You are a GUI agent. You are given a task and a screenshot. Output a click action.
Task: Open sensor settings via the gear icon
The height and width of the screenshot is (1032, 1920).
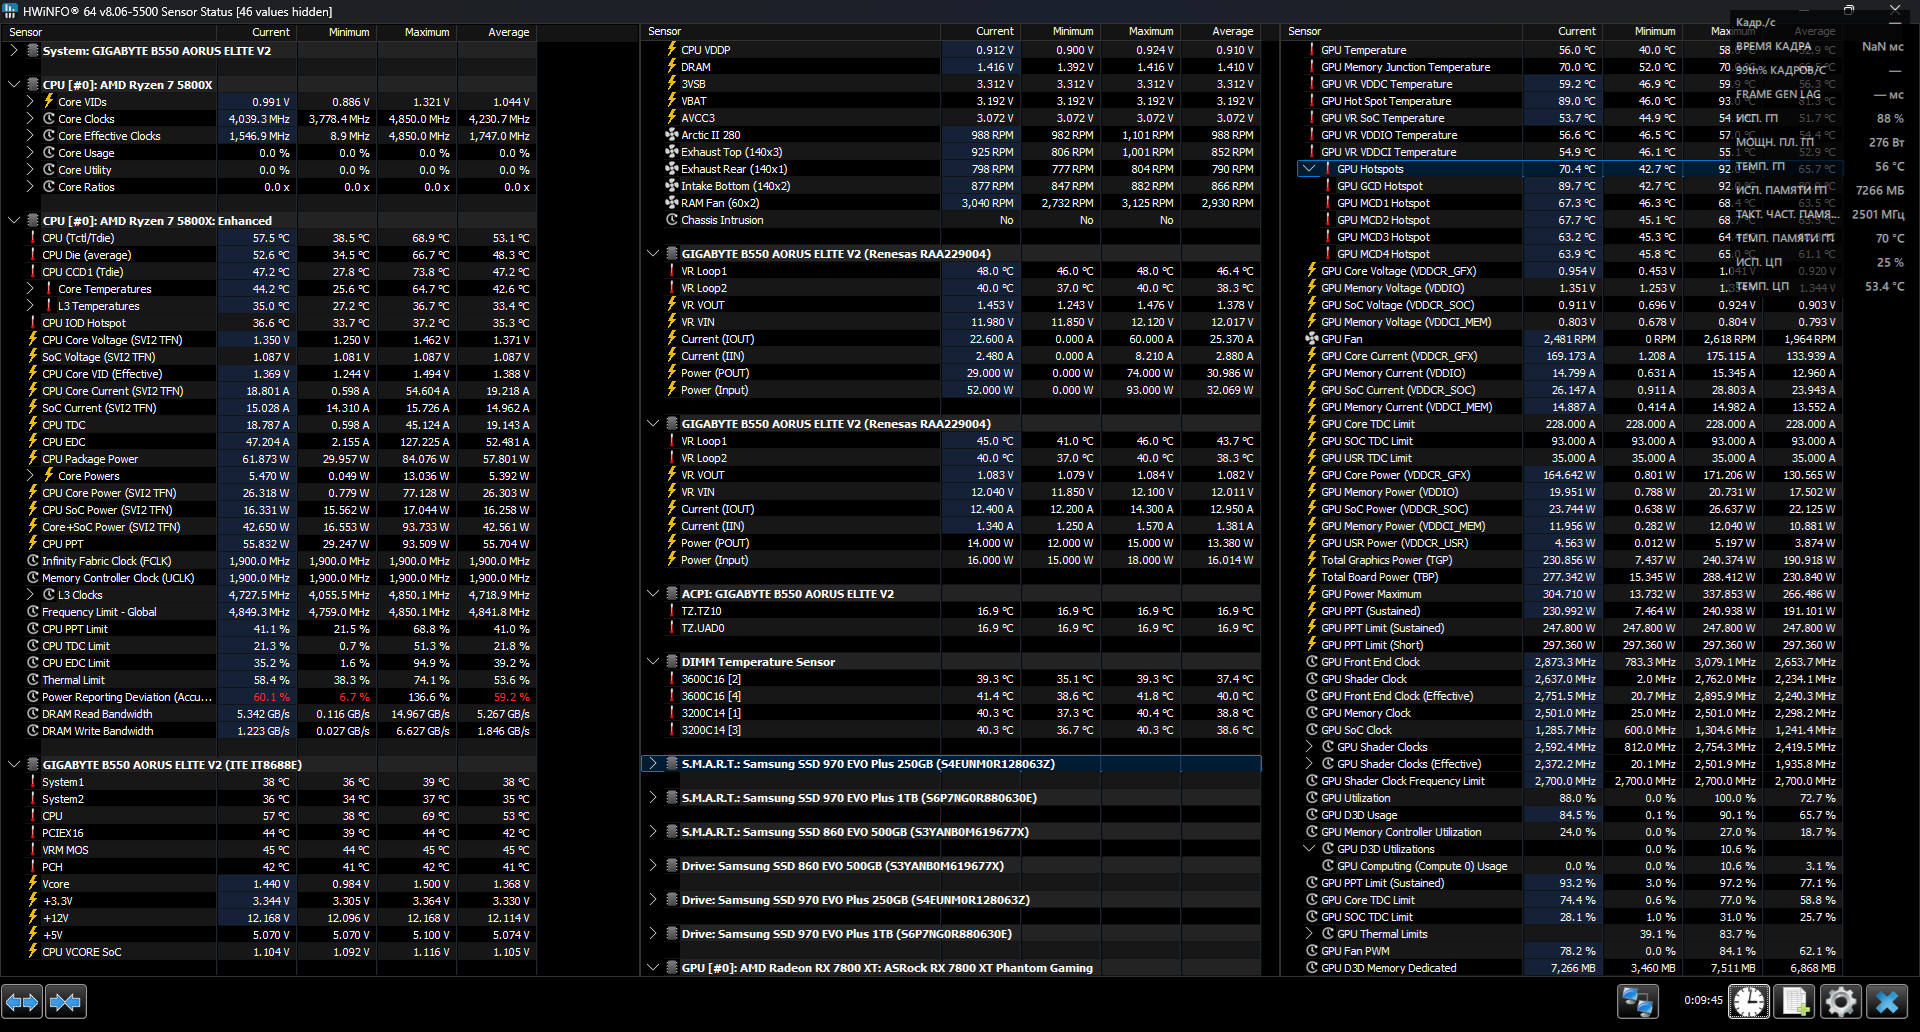(x=1841, y=1001)
